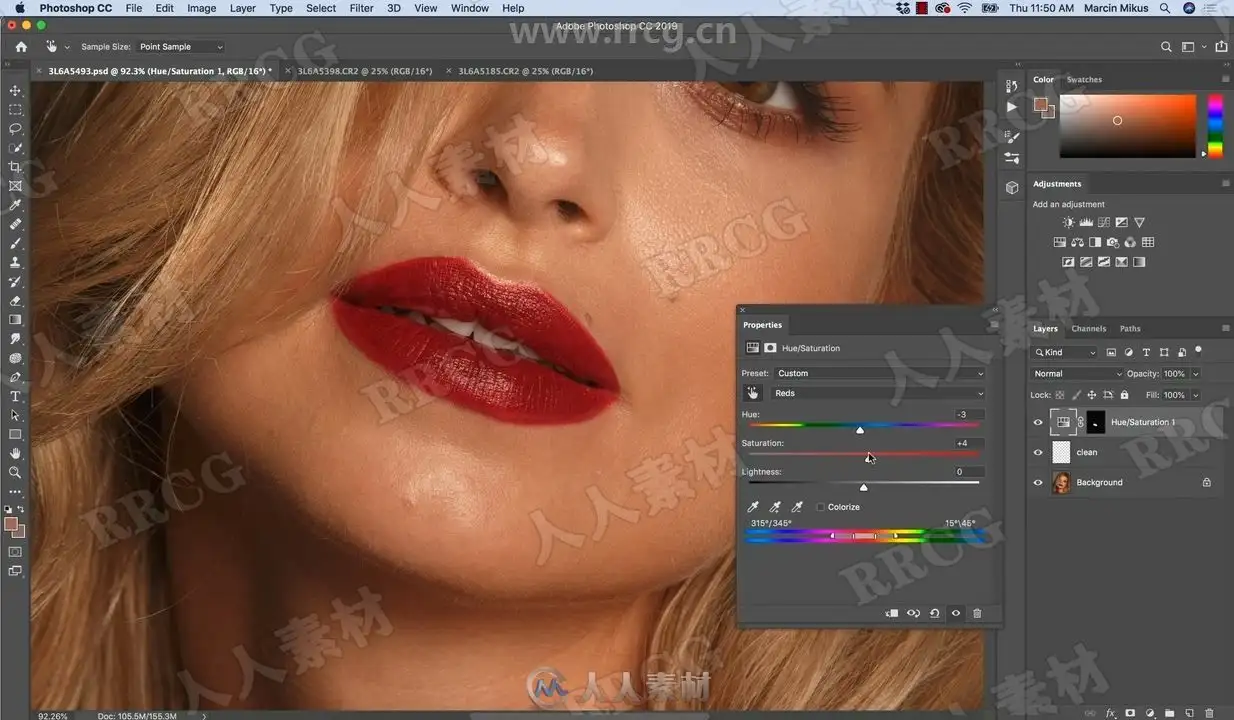Select the Healing Brush tool
The image size is (1234, 720).
pyautogui.click(x=15, y=224)
